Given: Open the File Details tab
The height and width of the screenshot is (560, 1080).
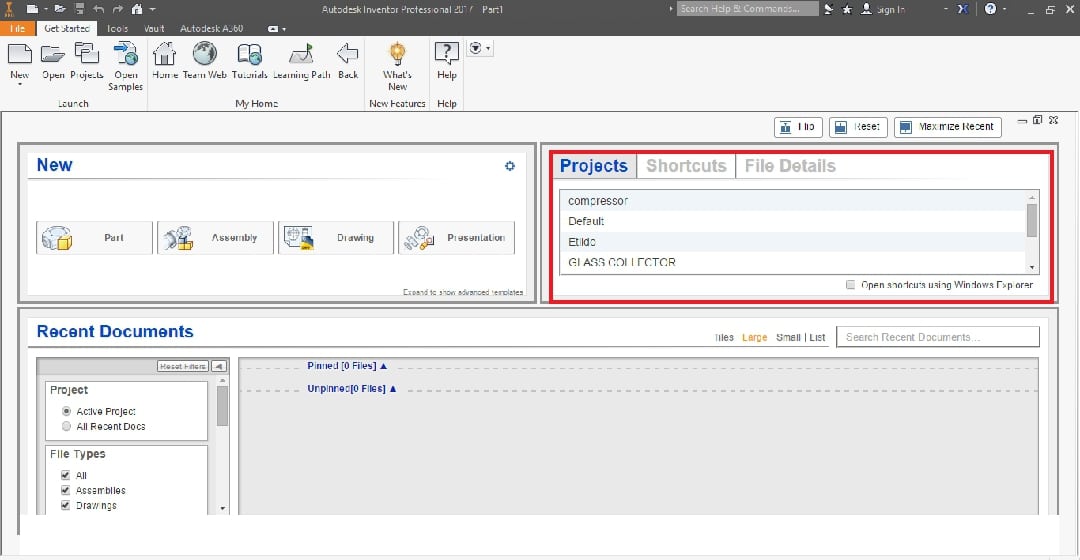Looking at the screenshot, I should (790, 166).
